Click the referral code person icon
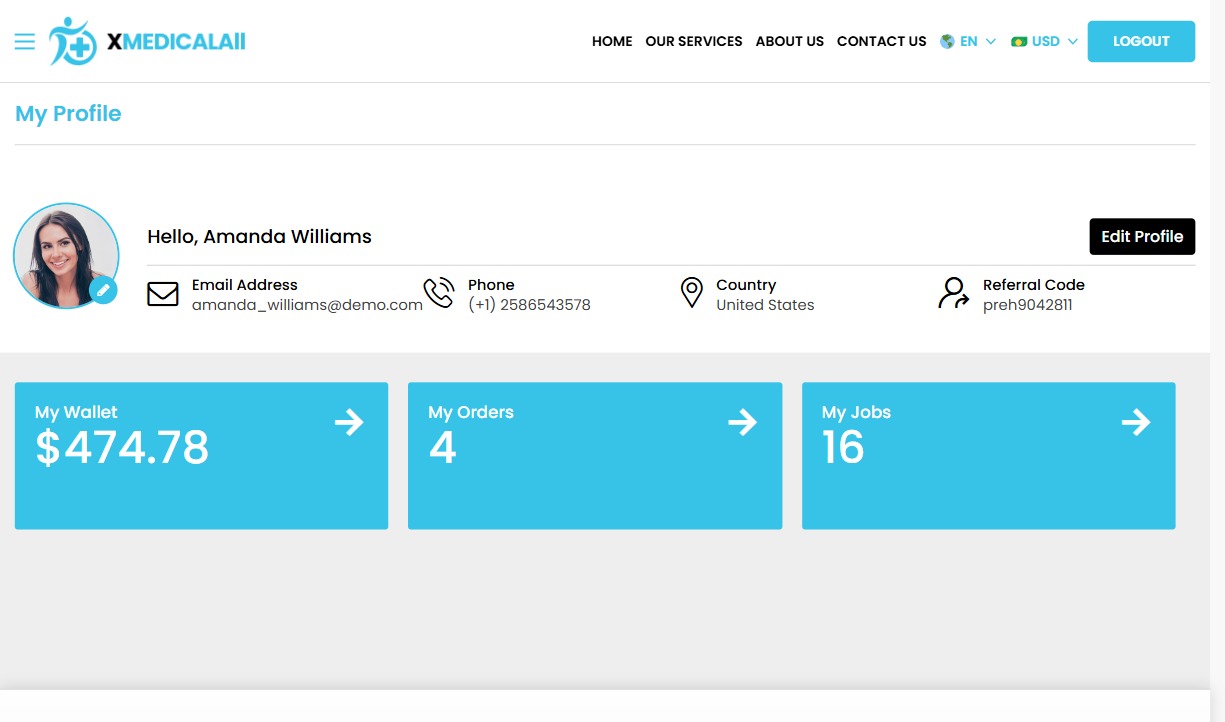 pyautogui.click(x=954, y=293)
